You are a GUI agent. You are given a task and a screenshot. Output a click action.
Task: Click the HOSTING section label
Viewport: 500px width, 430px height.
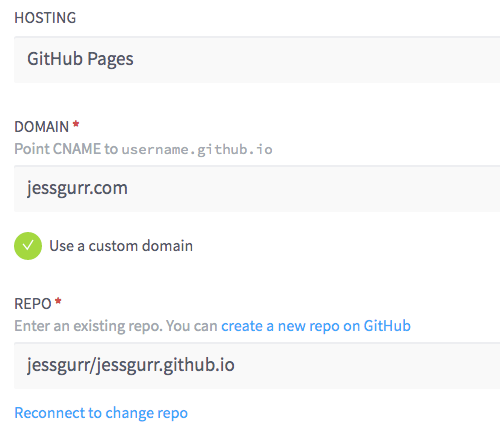pos(45,18)
